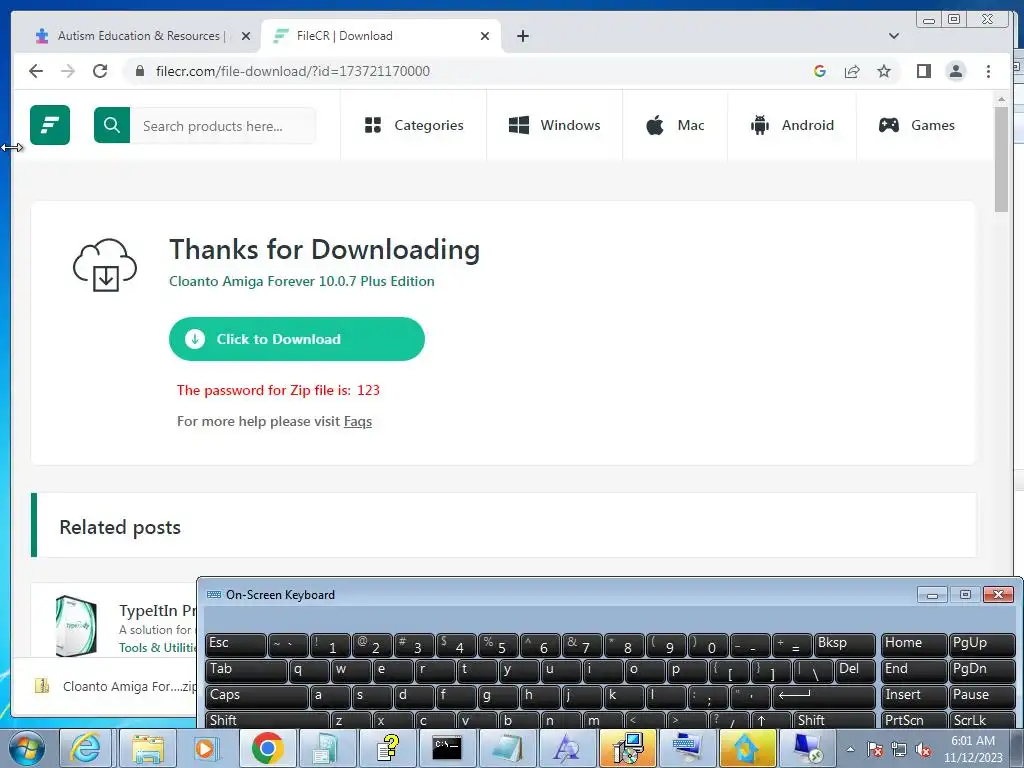Click the Esc key on On-Screen Keyboard
1024x768 pixels.
(x=236, y=645)
